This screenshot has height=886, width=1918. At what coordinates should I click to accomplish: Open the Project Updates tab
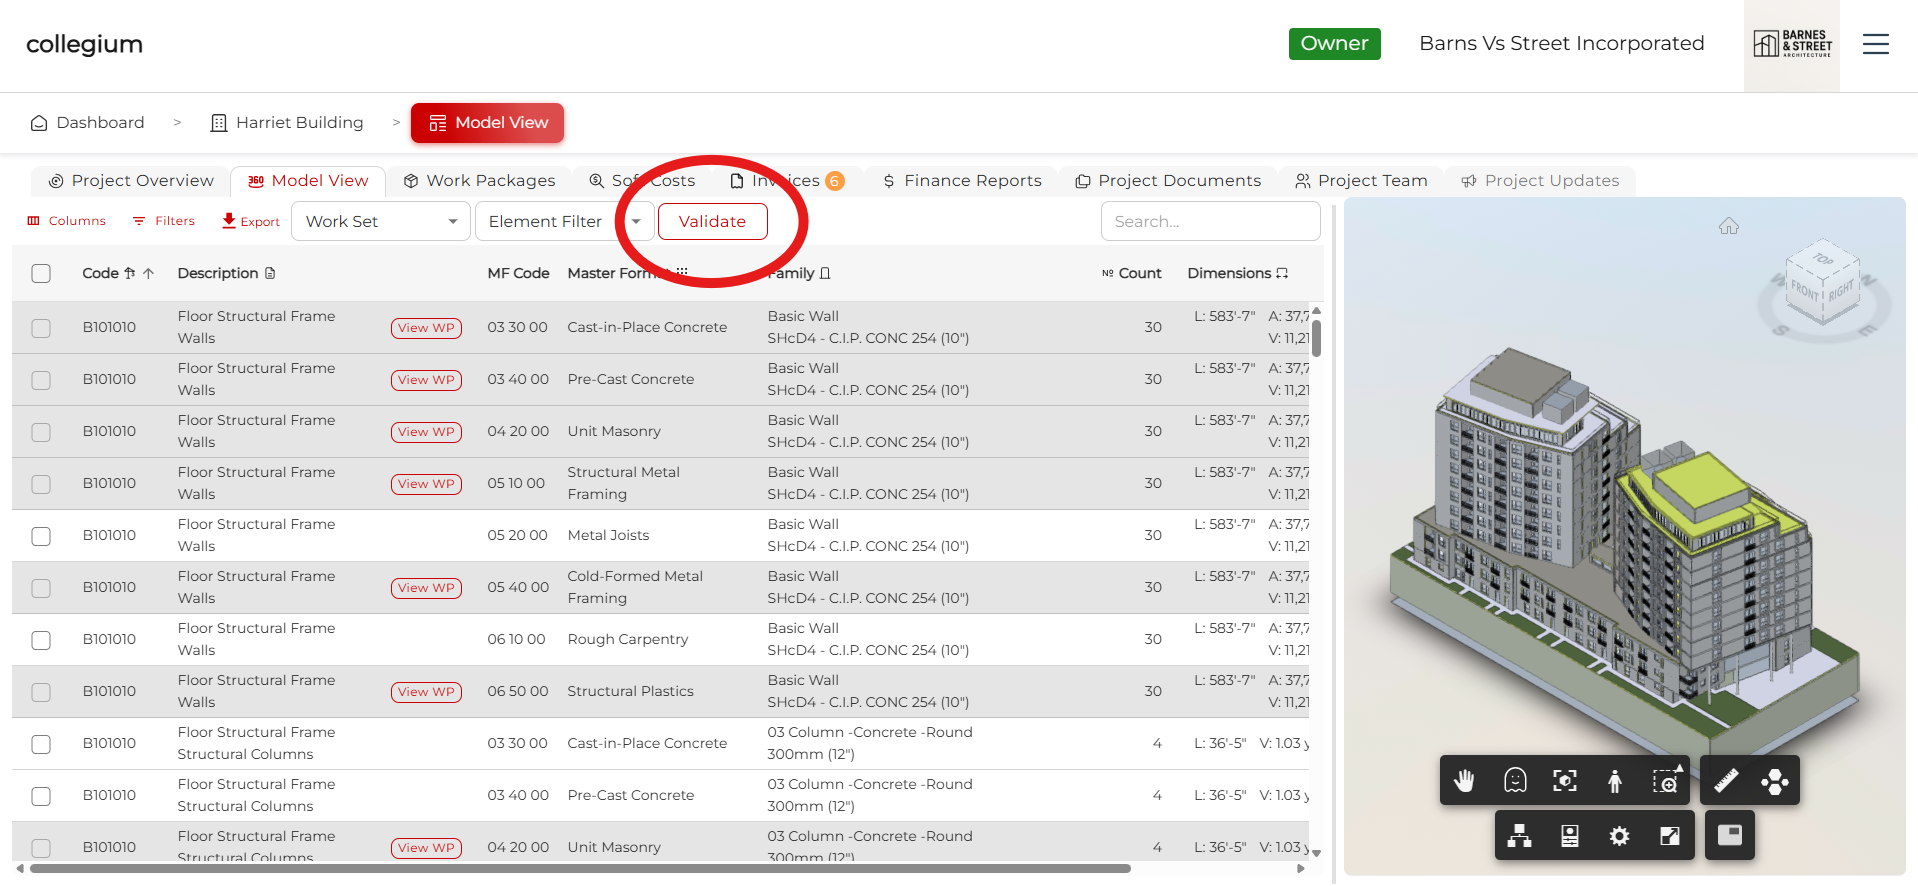(x=1540, y=181)
